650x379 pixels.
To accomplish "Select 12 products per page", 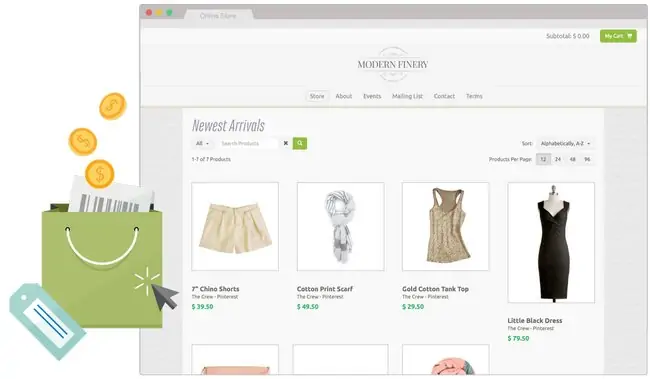I will click(x=543, y=159).
